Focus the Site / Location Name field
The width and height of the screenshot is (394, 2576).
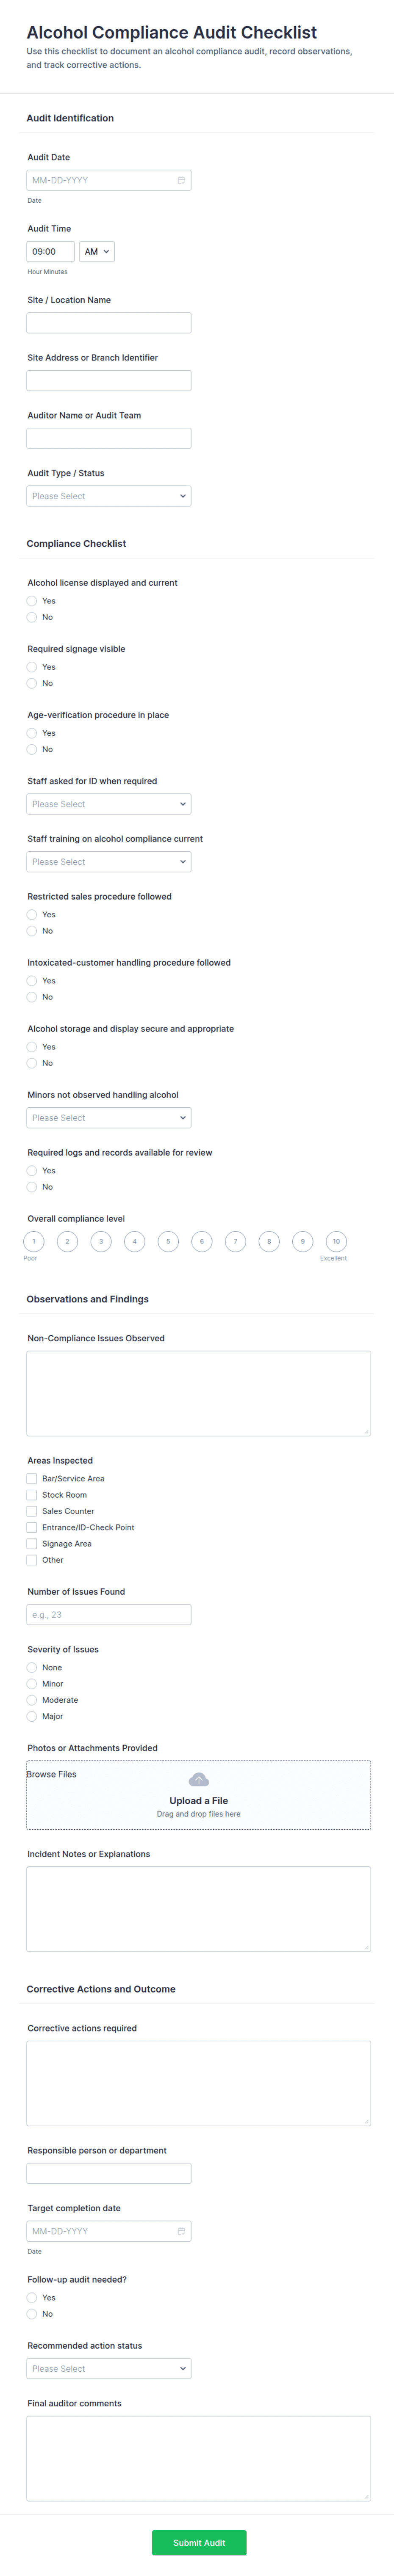pos(109,323)
